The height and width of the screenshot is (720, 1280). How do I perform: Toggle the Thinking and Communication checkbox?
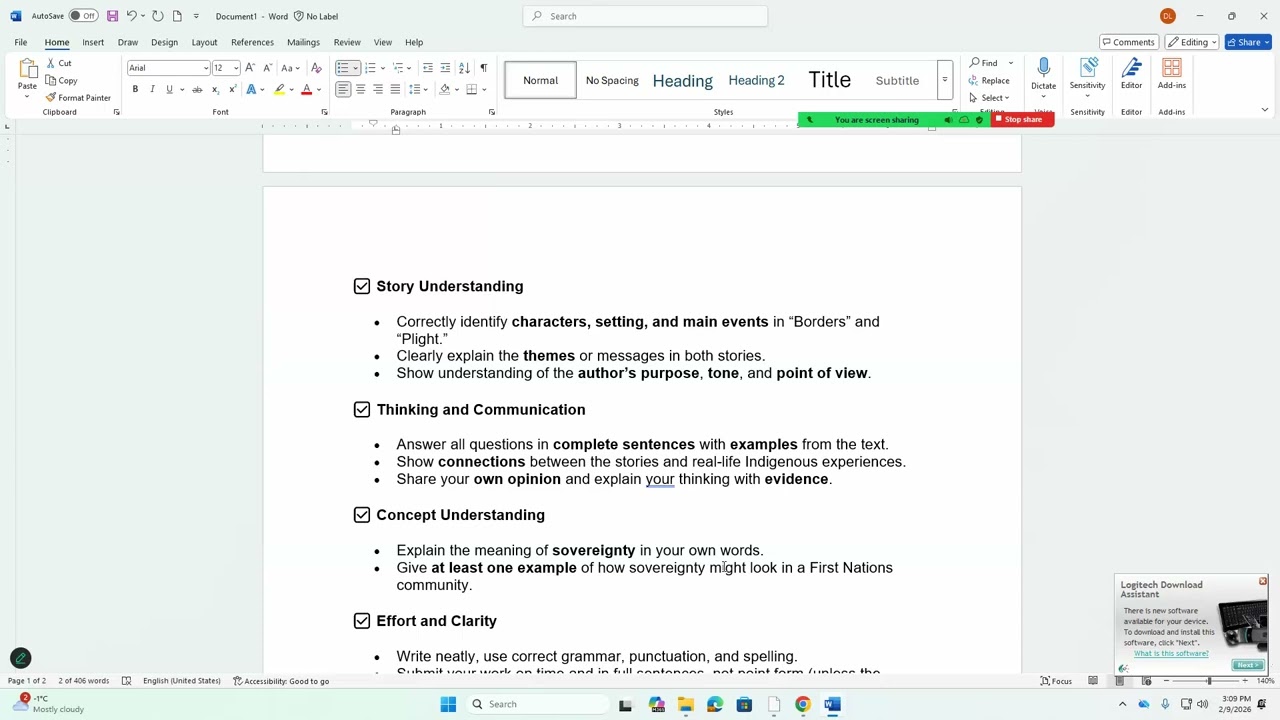click(x=362, y=409)
